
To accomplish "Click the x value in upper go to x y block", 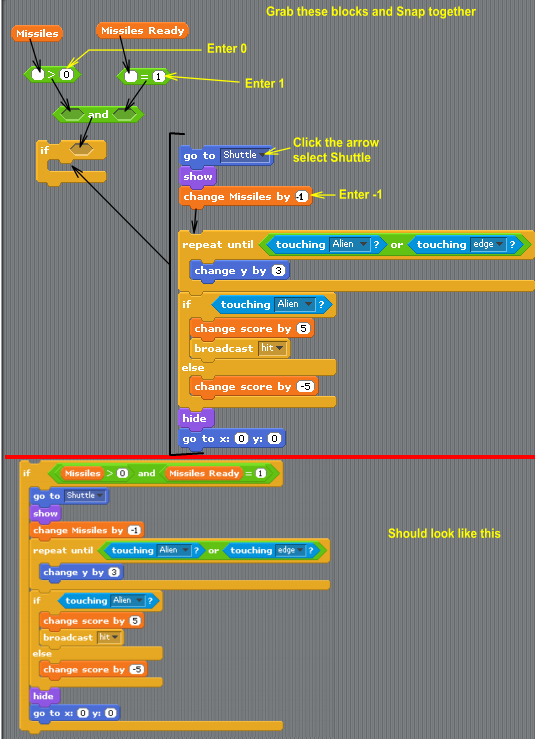I will tap(241, 439).
